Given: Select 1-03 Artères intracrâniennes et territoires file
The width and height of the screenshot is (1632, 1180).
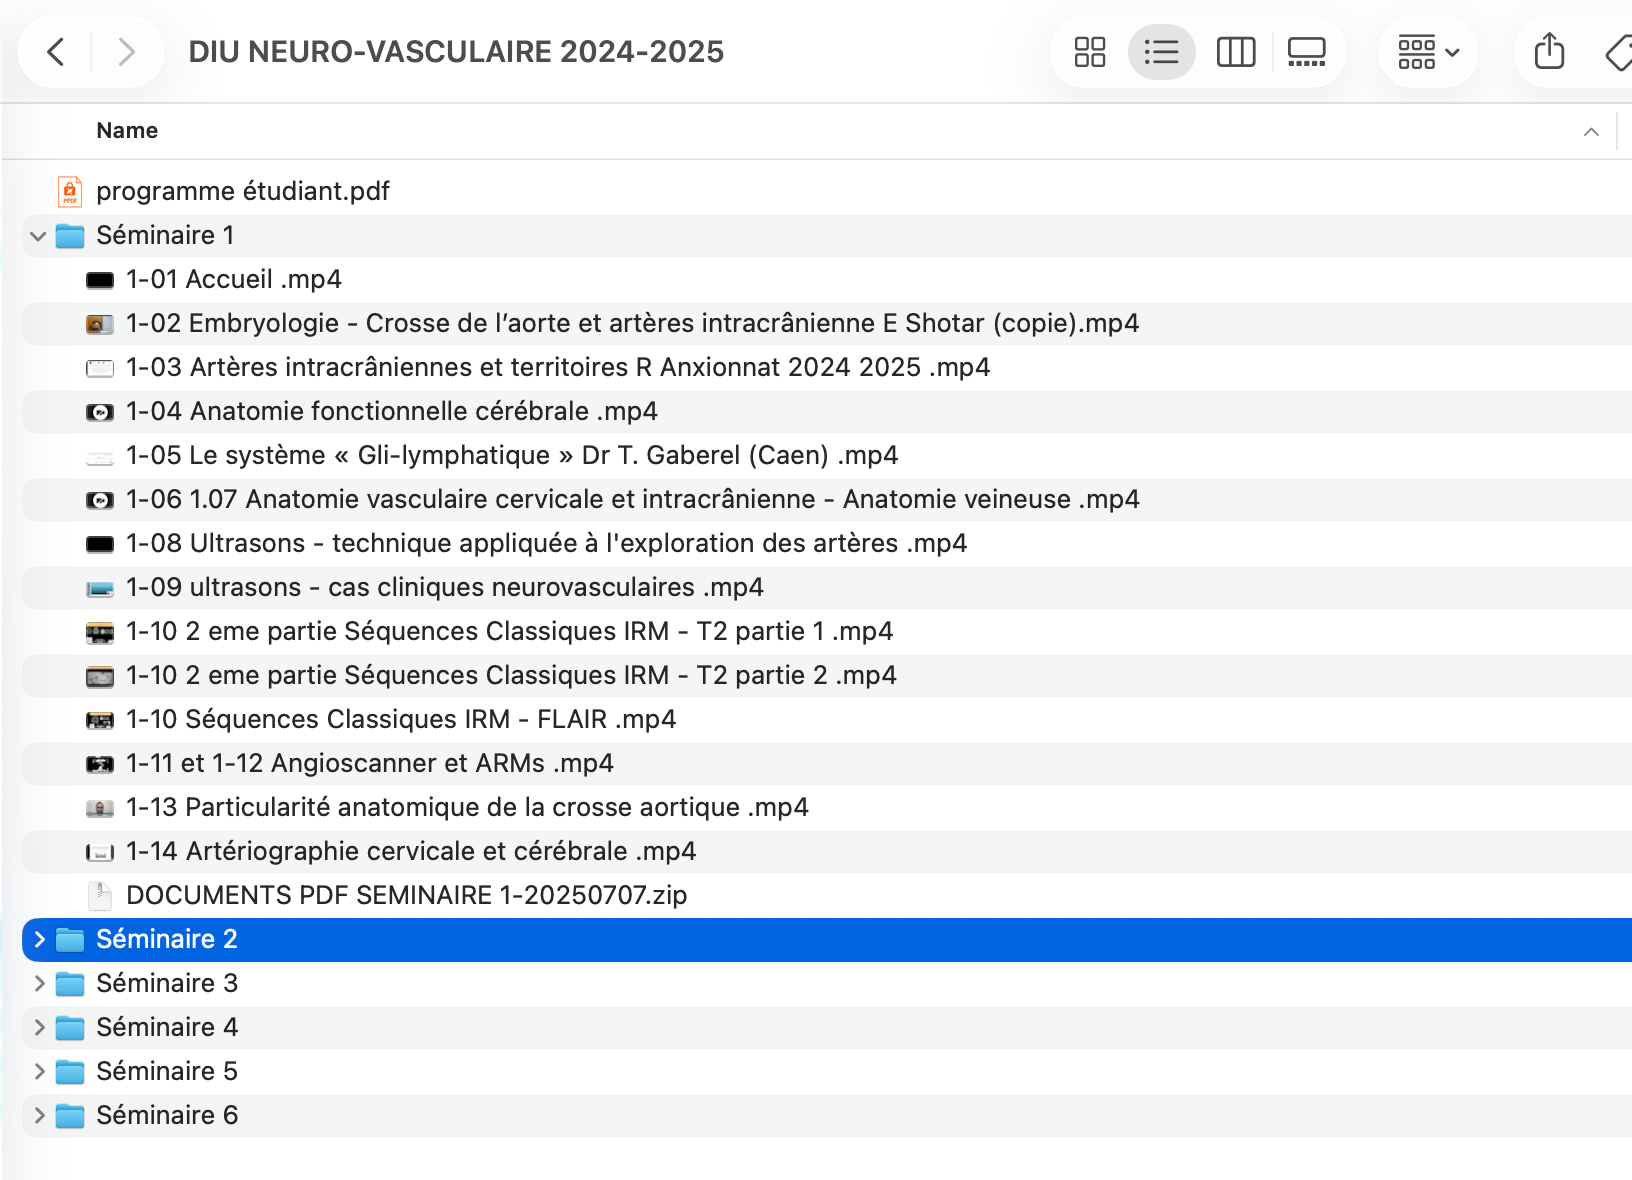Looking at the screenshot, I should (x=558, y=367).
